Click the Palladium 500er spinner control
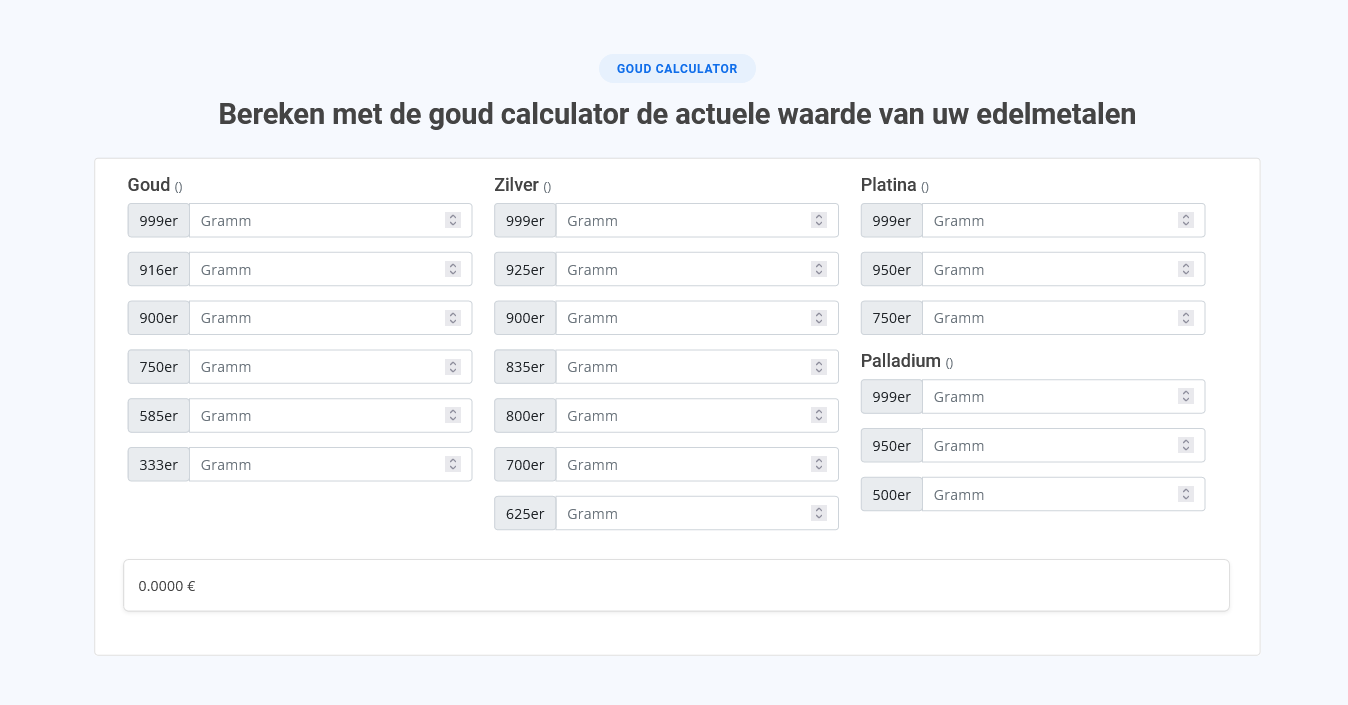Image resolution: width=1348 pixels, height=705 pixels. coord(1186,495)
